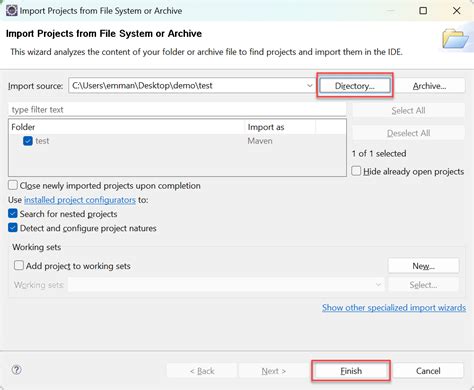This screenshot has height=390, width=474.
Task: Click the type filter text field
Action: pyautogui.click(x=177, y=110)
